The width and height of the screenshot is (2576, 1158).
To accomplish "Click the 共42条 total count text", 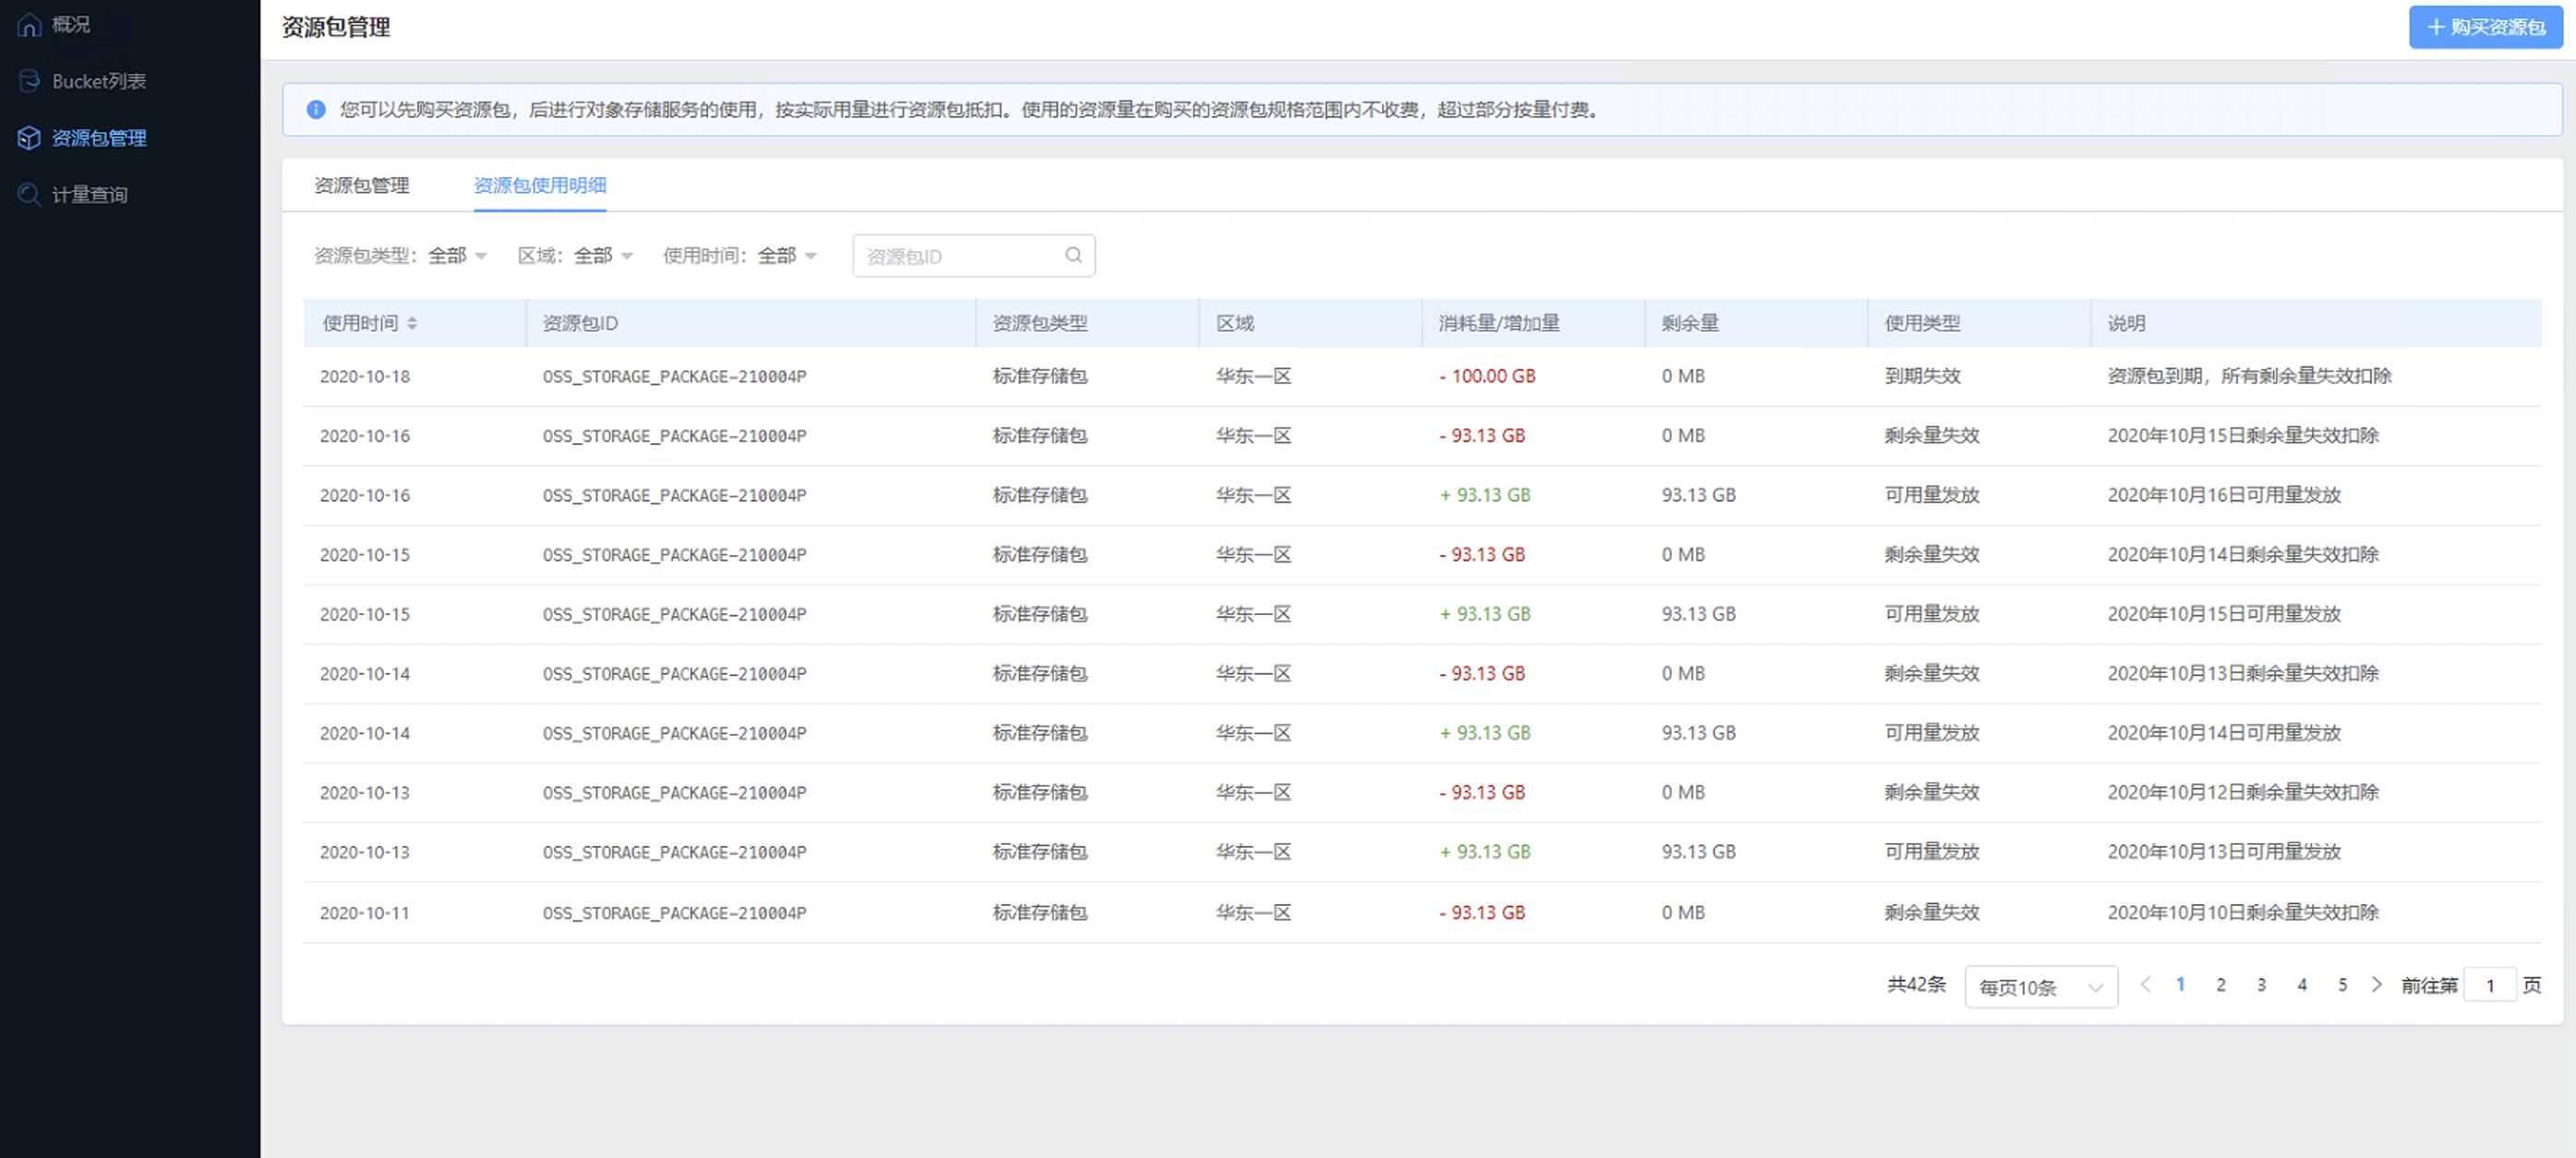I will pos(1916,984).
